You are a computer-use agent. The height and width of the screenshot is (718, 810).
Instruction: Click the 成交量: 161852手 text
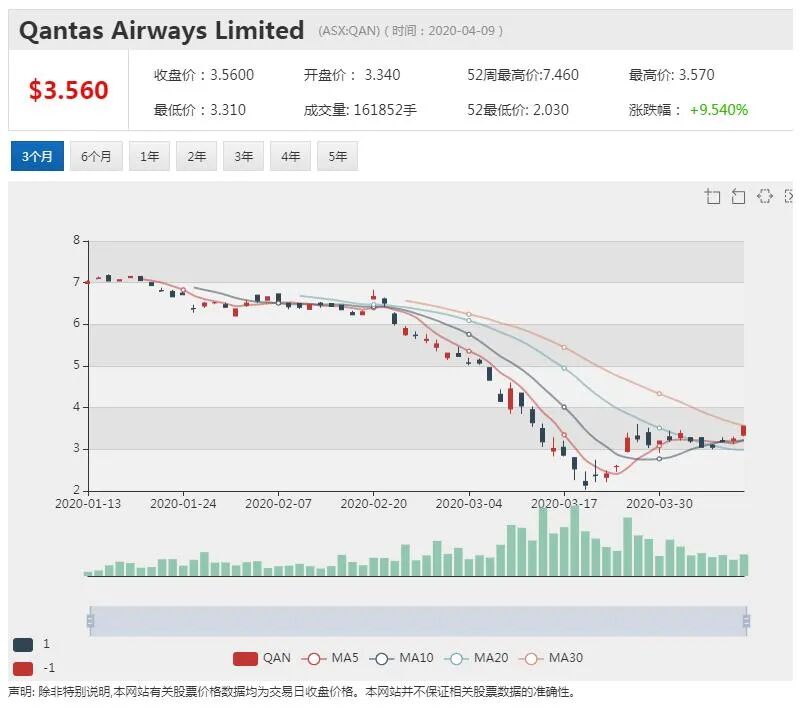click(360, 110)
